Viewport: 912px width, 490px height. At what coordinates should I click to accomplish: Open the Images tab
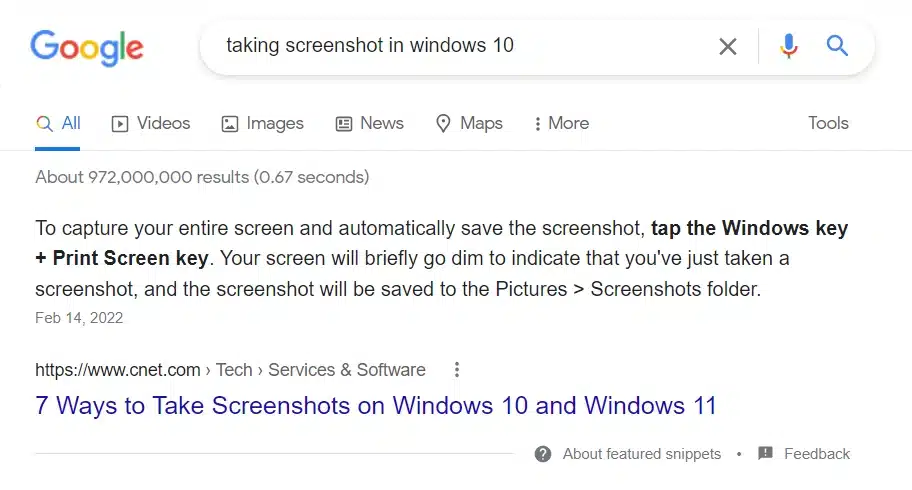click(262, 123)
